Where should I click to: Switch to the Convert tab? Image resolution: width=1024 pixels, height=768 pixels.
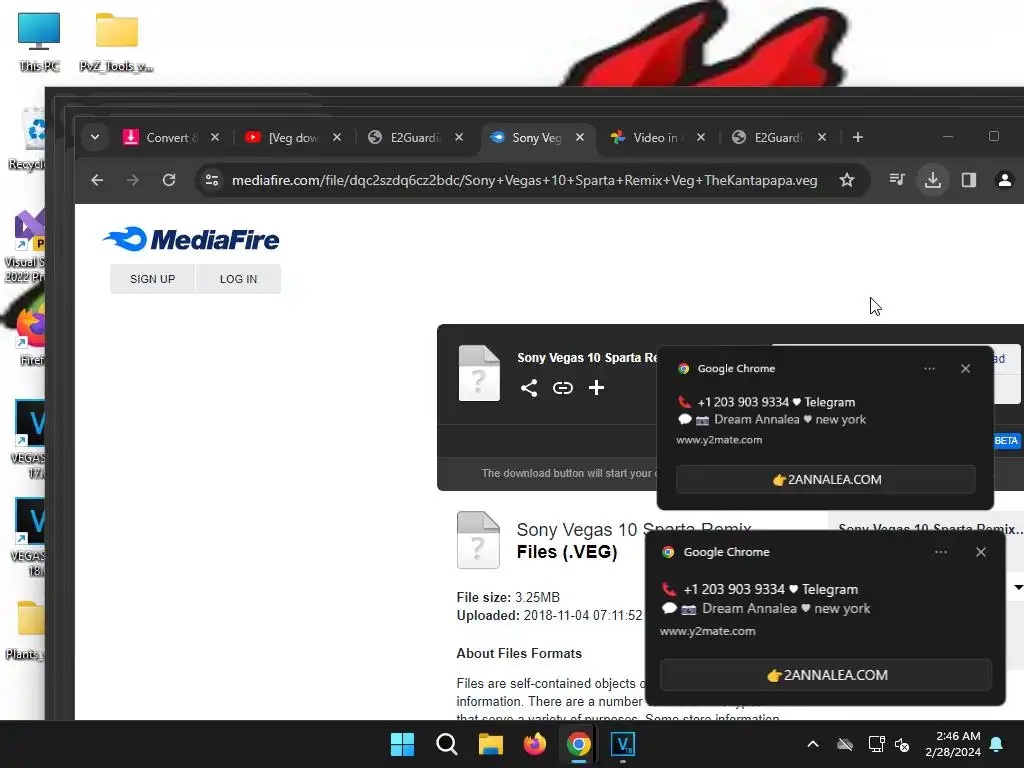[161, 137]
